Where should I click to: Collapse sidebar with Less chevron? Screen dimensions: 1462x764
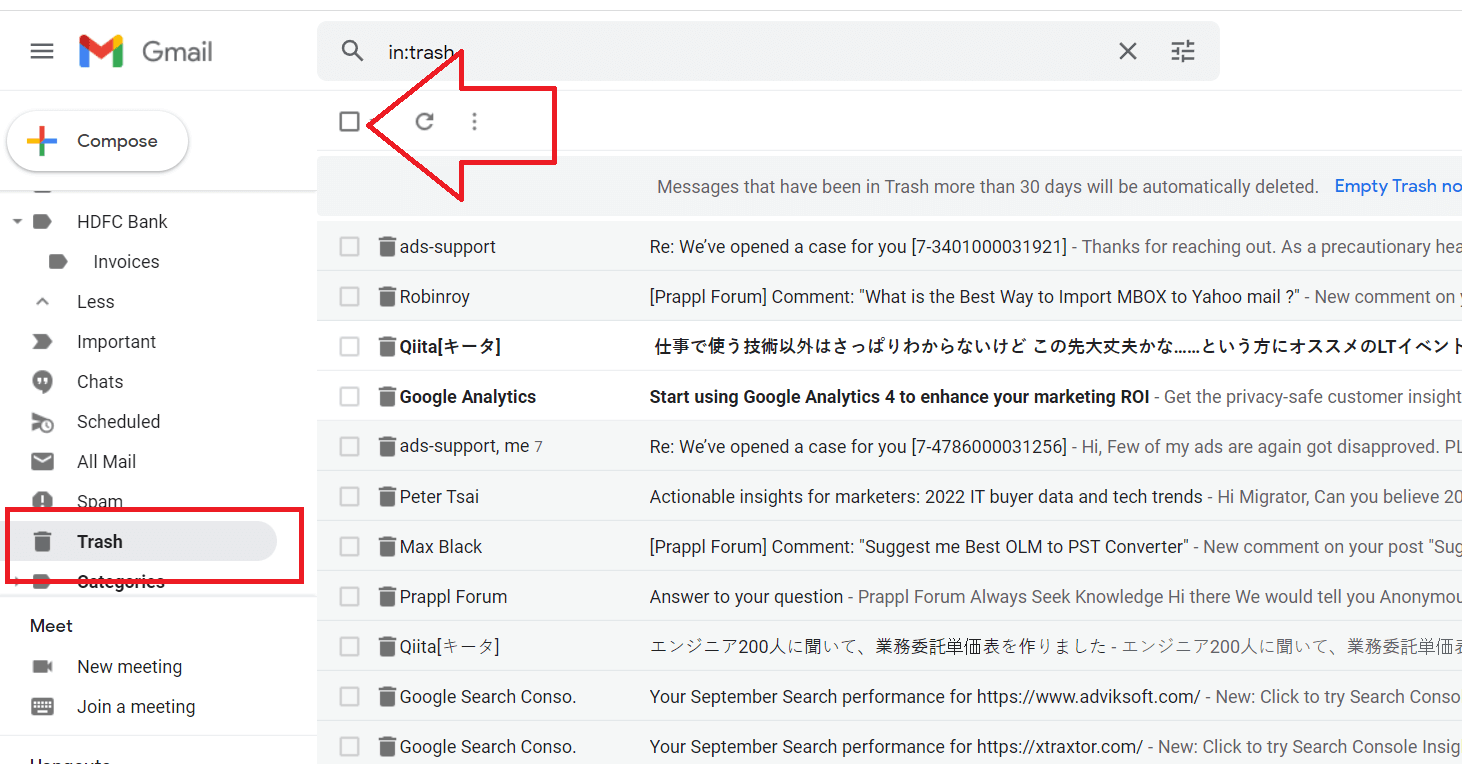click(42, 302)
